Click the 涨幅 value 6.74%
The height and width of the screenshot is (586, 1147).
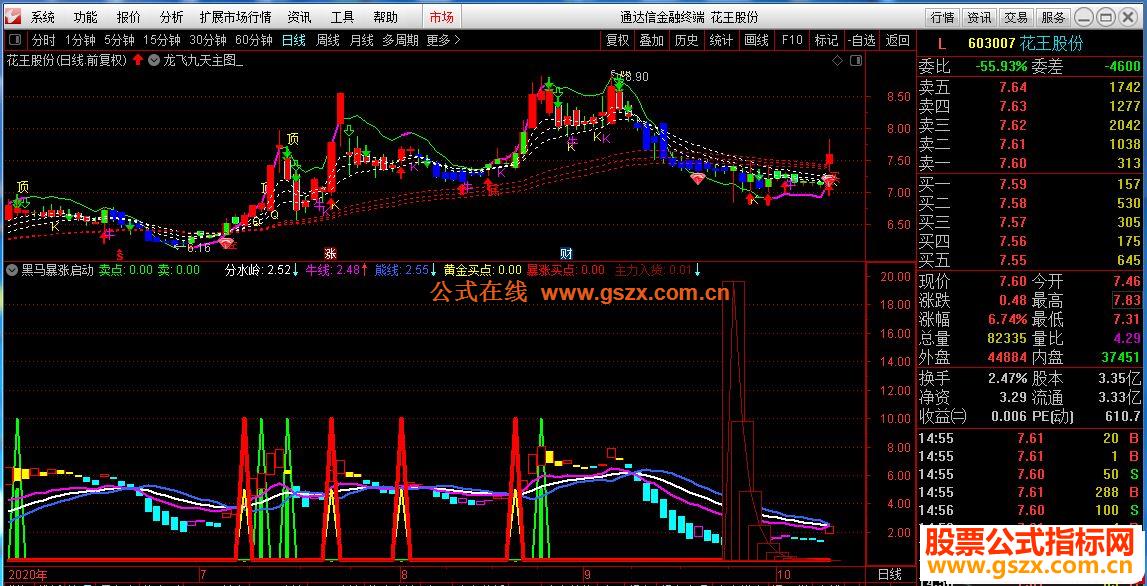[x=1007, y=320]
